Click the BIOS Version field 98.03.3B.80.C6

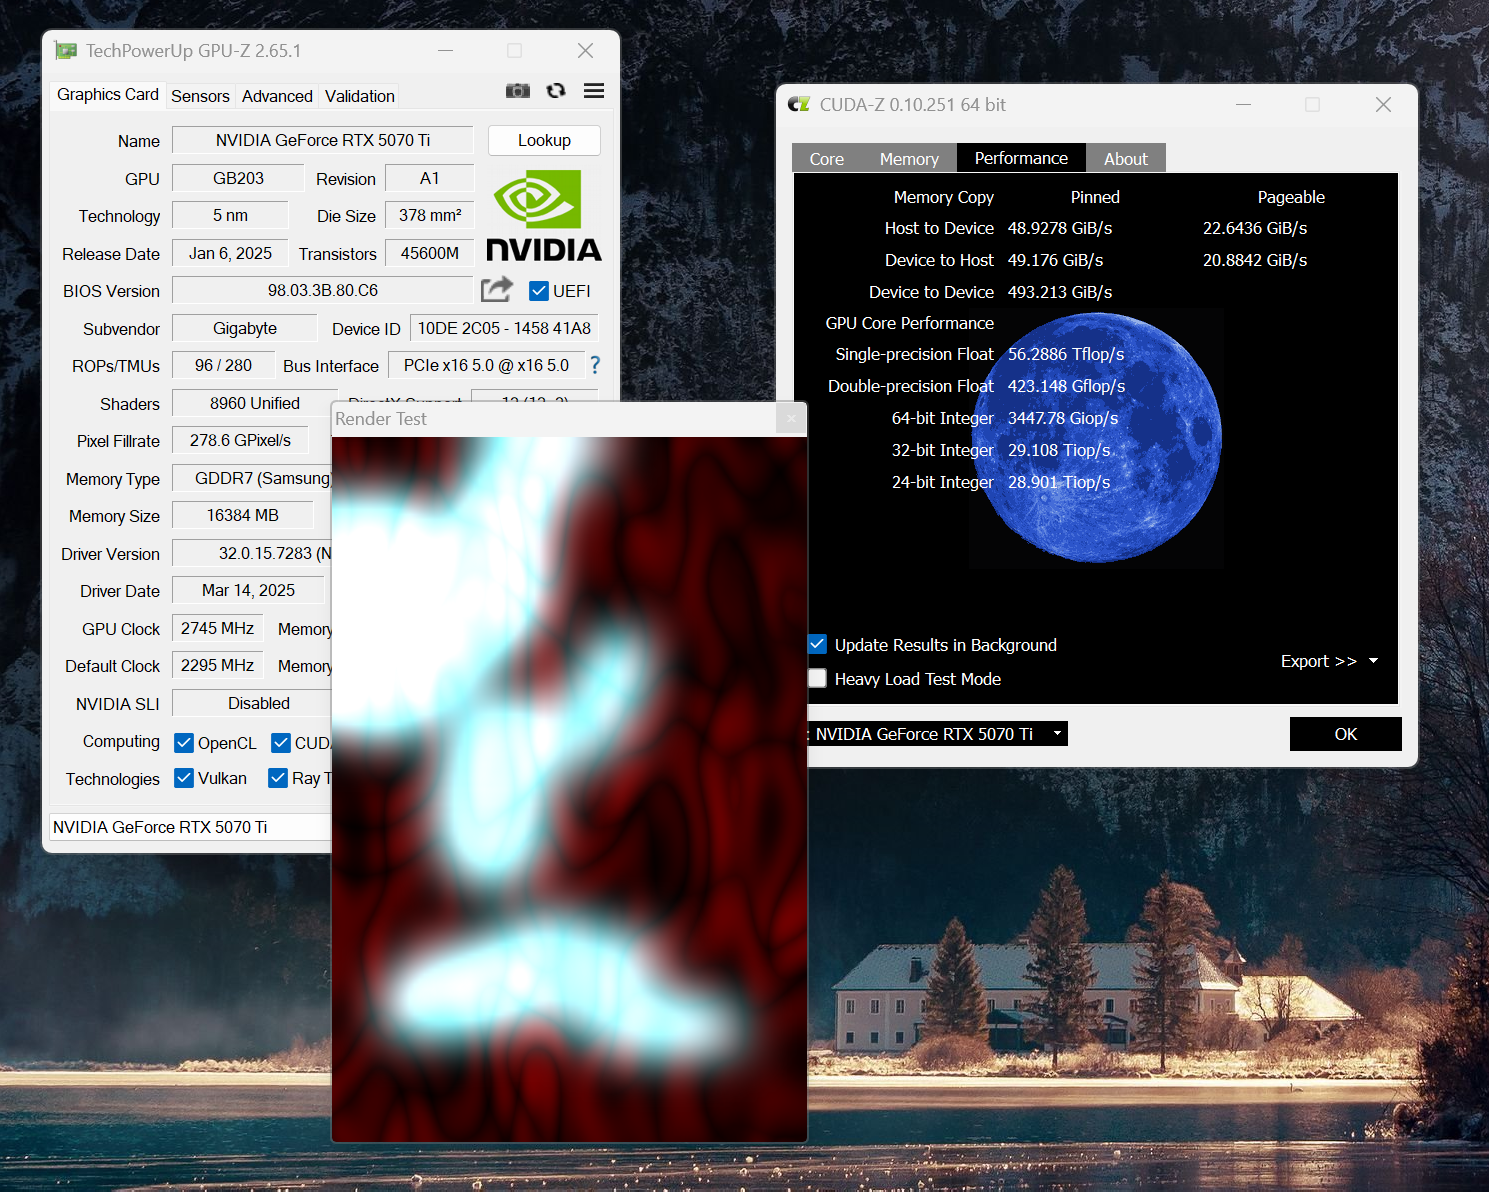[x=323, y=290]
